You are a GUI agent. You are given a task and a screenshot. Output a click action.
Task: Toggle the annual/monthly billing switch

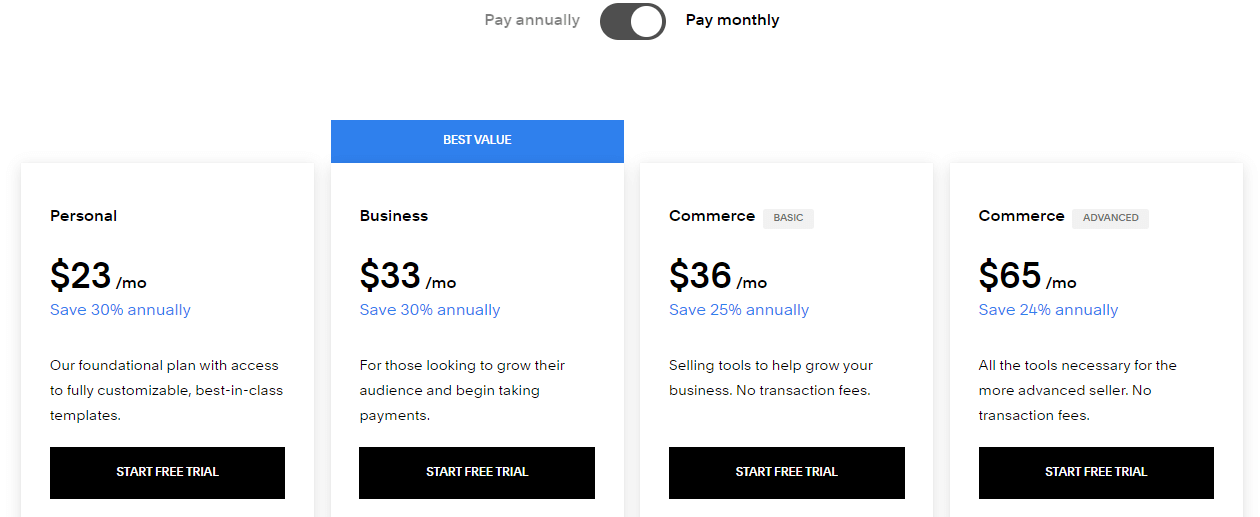pyautogui.click(x=632, y=21)
